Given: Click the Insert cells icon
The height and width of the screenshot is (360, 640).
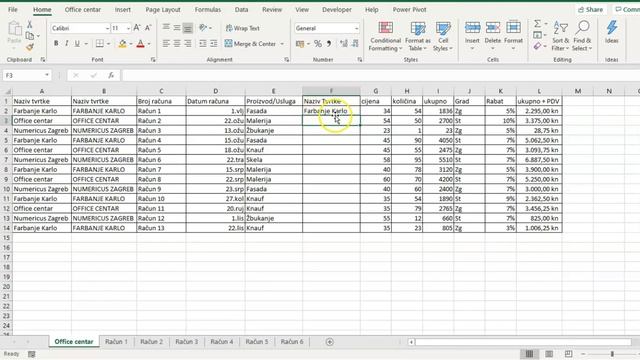Looking at the screenshot, I should click(472, 28).
